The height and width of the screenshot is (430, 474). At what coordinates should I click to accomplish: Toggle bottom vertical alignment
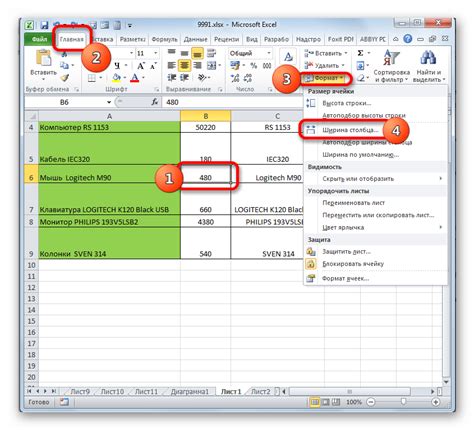[197, 53]
